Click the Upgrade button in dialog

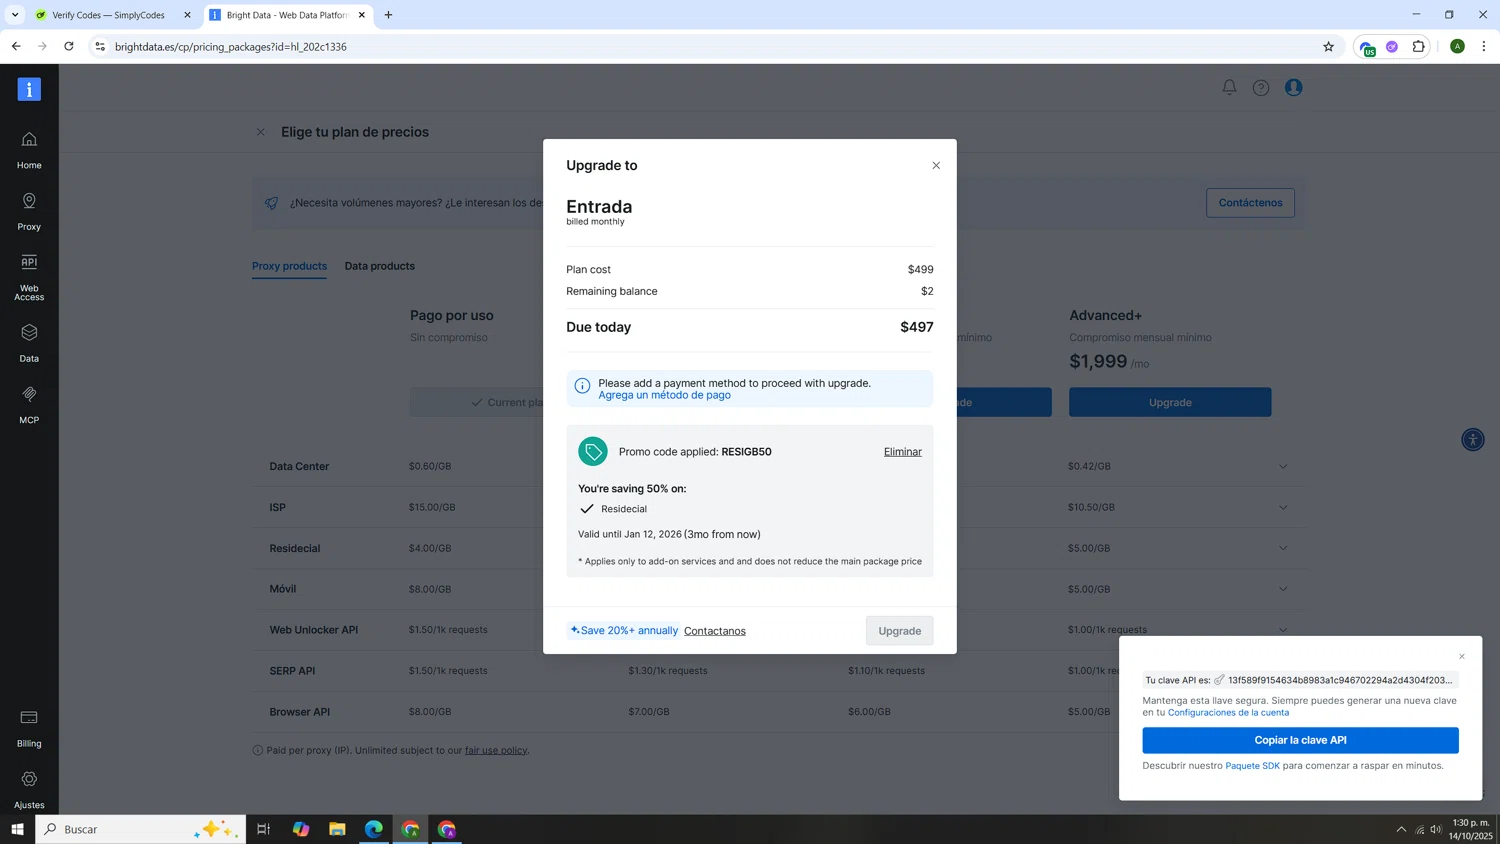899,631
